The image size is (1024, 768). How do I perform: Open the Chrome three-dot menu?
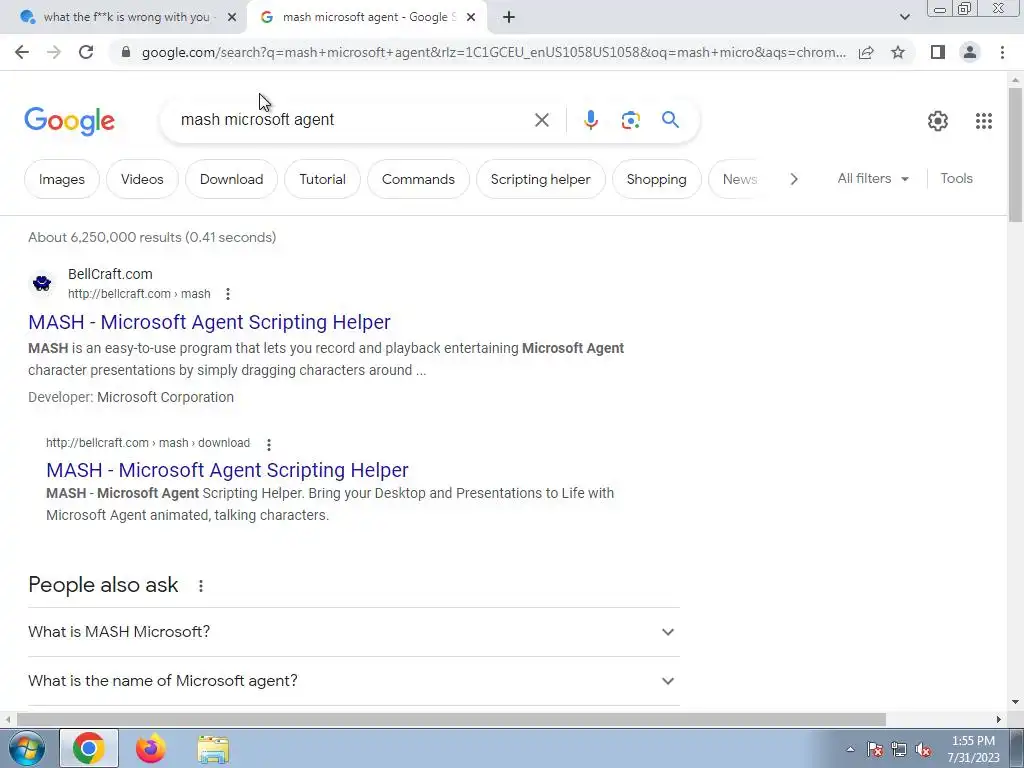pos(1002,52)
